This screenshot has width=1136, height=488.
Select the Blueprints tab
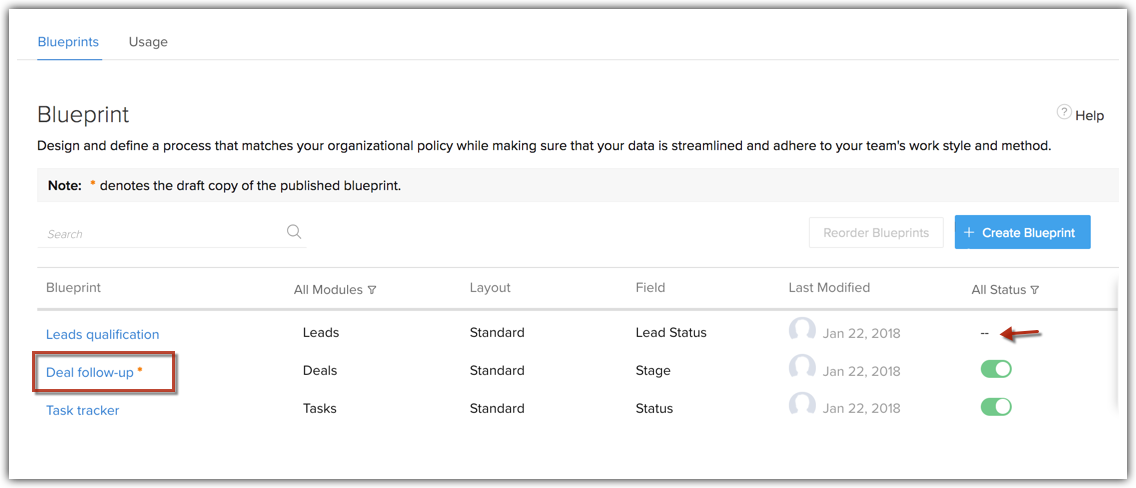(68, 42)
